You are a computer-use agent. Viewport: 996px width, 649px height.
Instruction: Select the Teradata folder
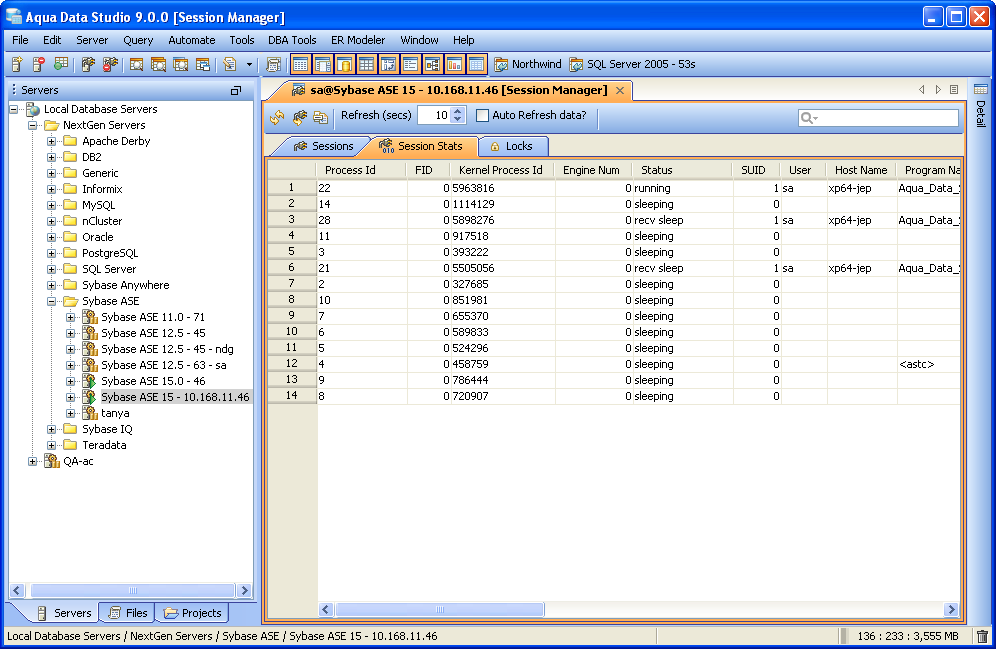point(104,445)
